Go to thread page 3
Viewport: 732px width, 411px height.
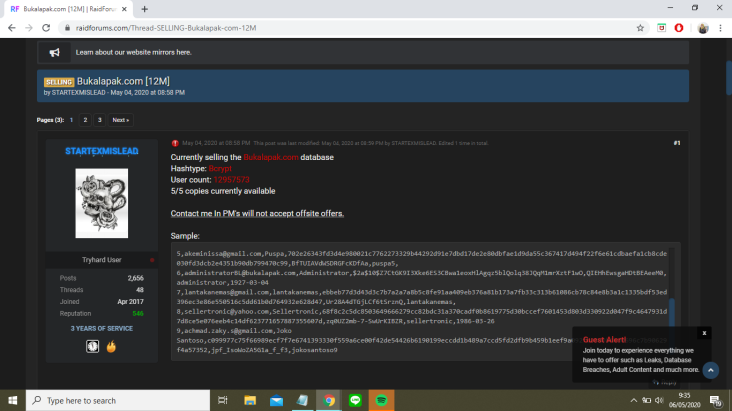[99, 120]
